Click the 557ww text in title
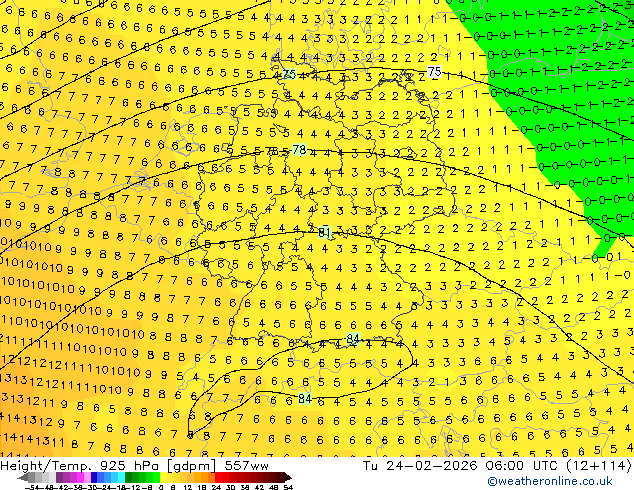This screenshot has width=634, height=490. tap(246, 466)
